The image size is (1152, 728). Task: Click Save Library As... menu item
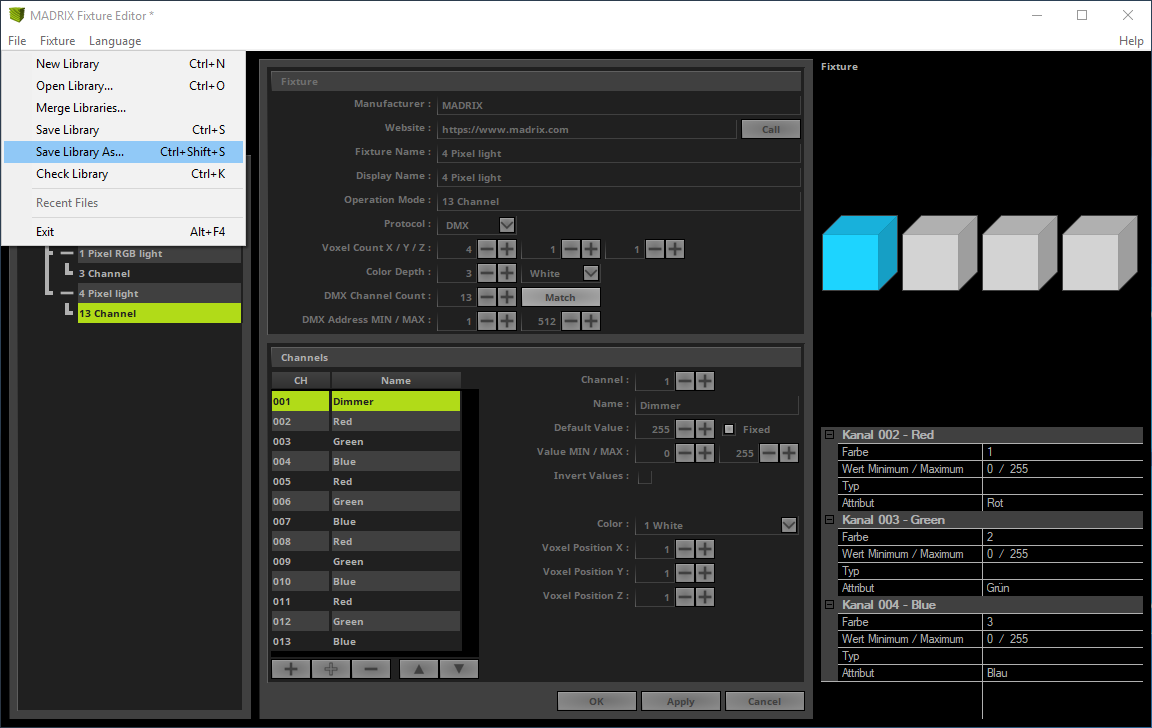pos(123,152)
